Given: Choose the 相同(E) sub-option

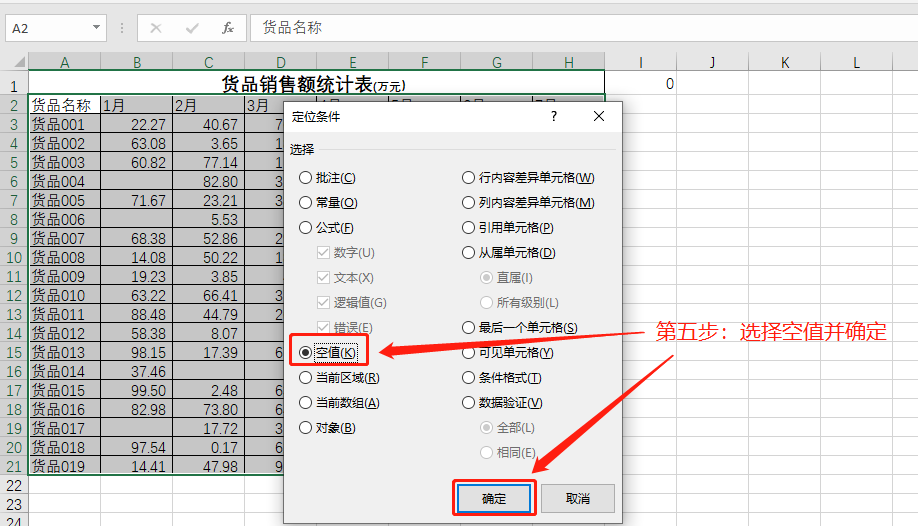Looking at the screenshot, I should click(x=508, y=453).
